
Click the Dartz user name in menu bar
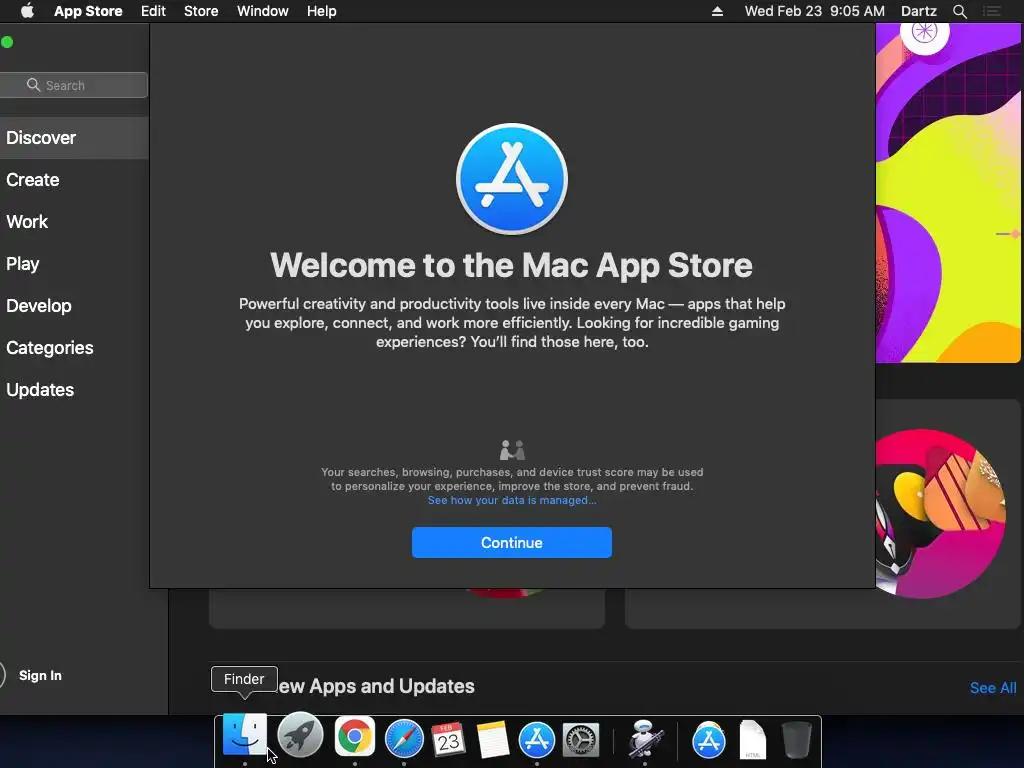coord(918,11)
